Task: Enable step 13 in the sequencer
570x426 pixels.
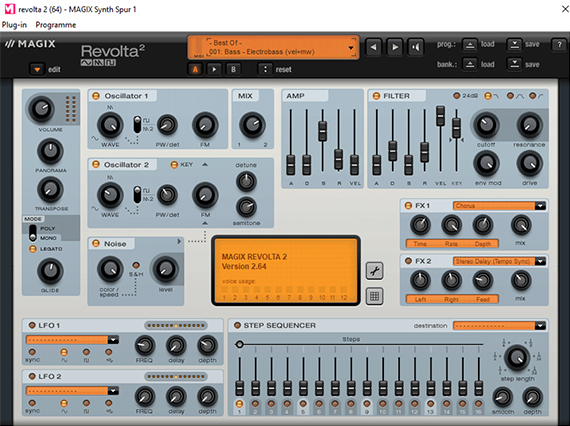Action: point(430,404)
